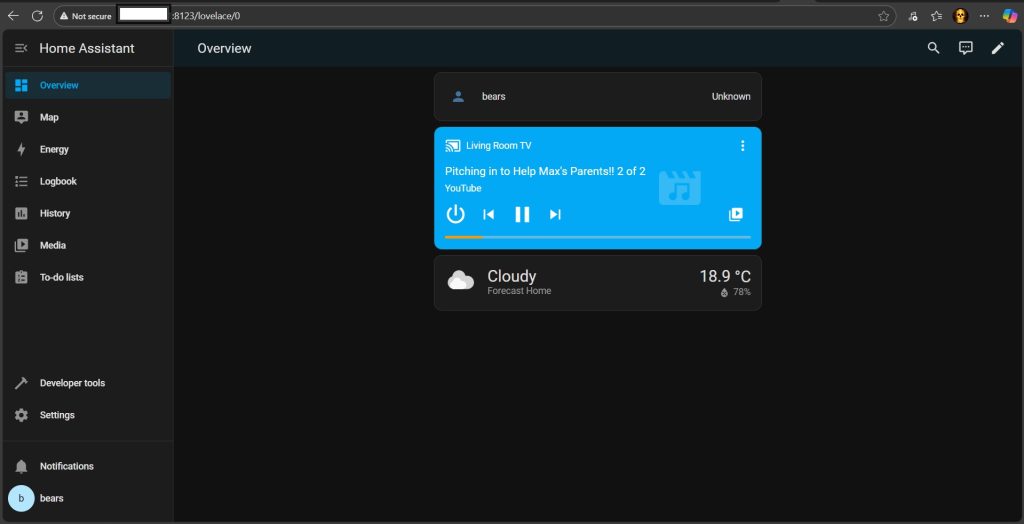This screenshot has width=1024, height=524.
Task: Open the browser profile avatar
Action: (960, 16)
